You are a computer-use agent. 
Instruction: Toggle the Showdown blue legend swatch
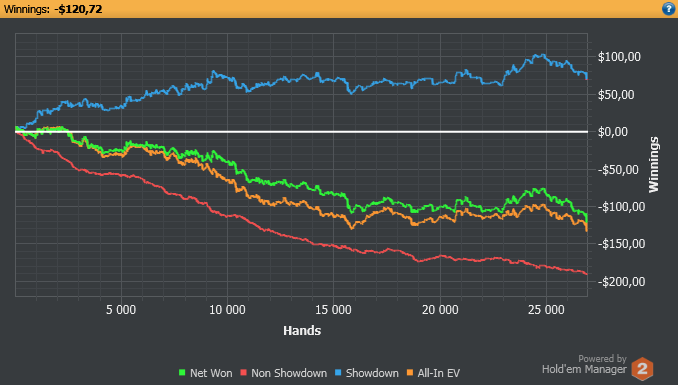[338, 372]
